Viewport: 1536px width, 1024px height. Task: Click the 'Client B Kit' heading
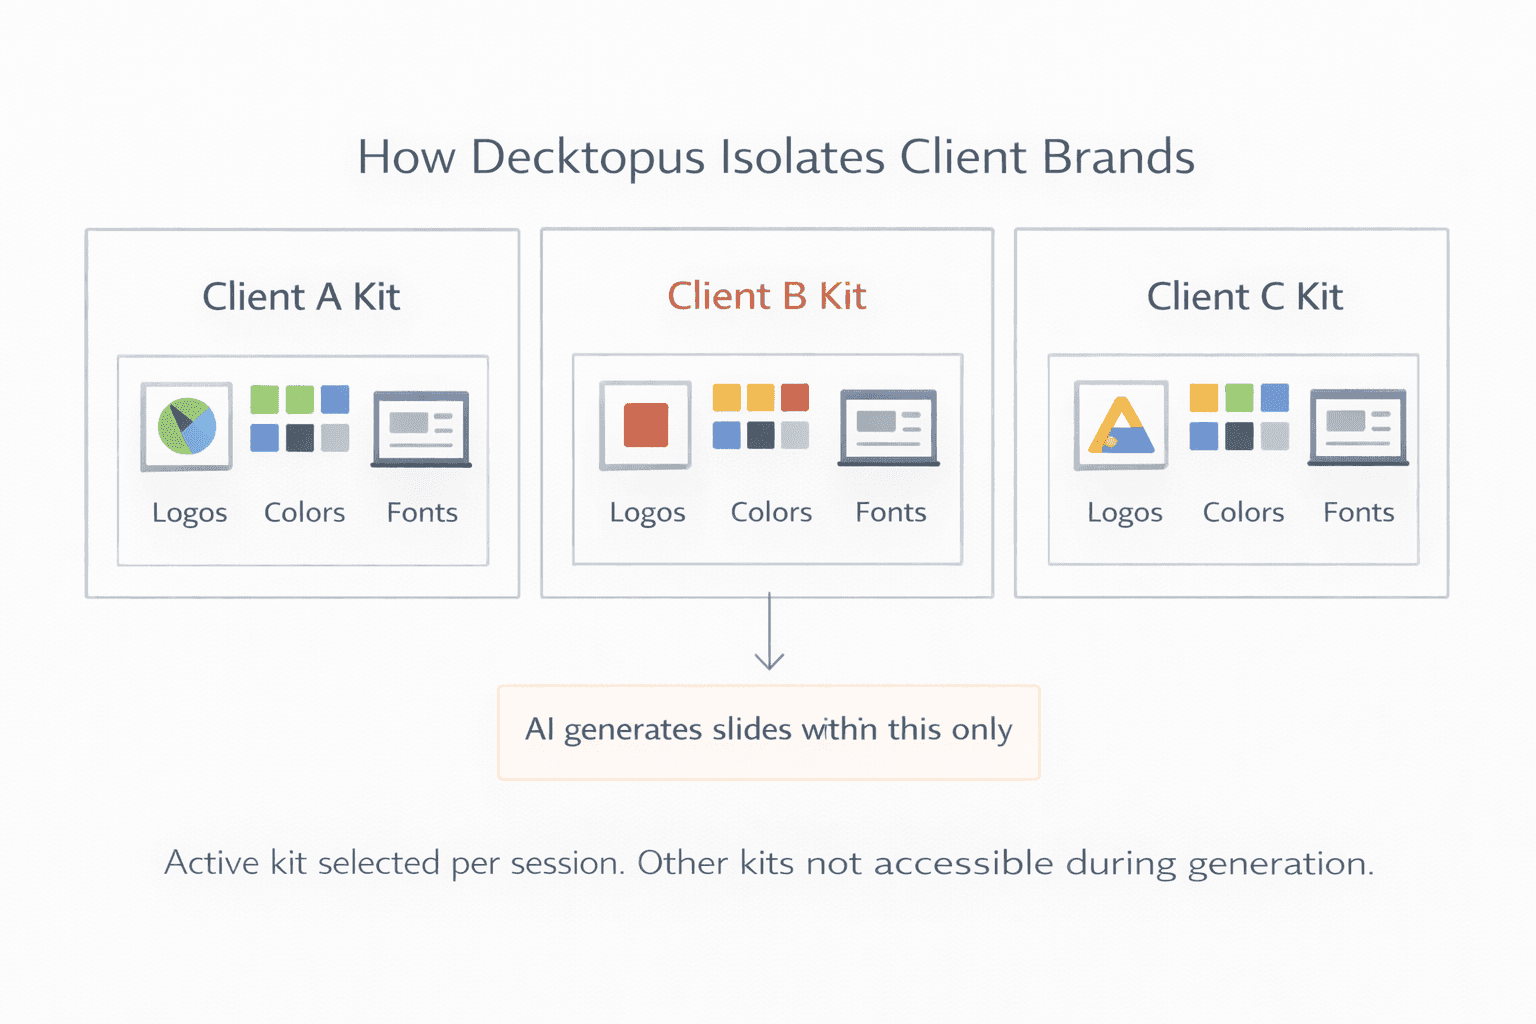767,296
